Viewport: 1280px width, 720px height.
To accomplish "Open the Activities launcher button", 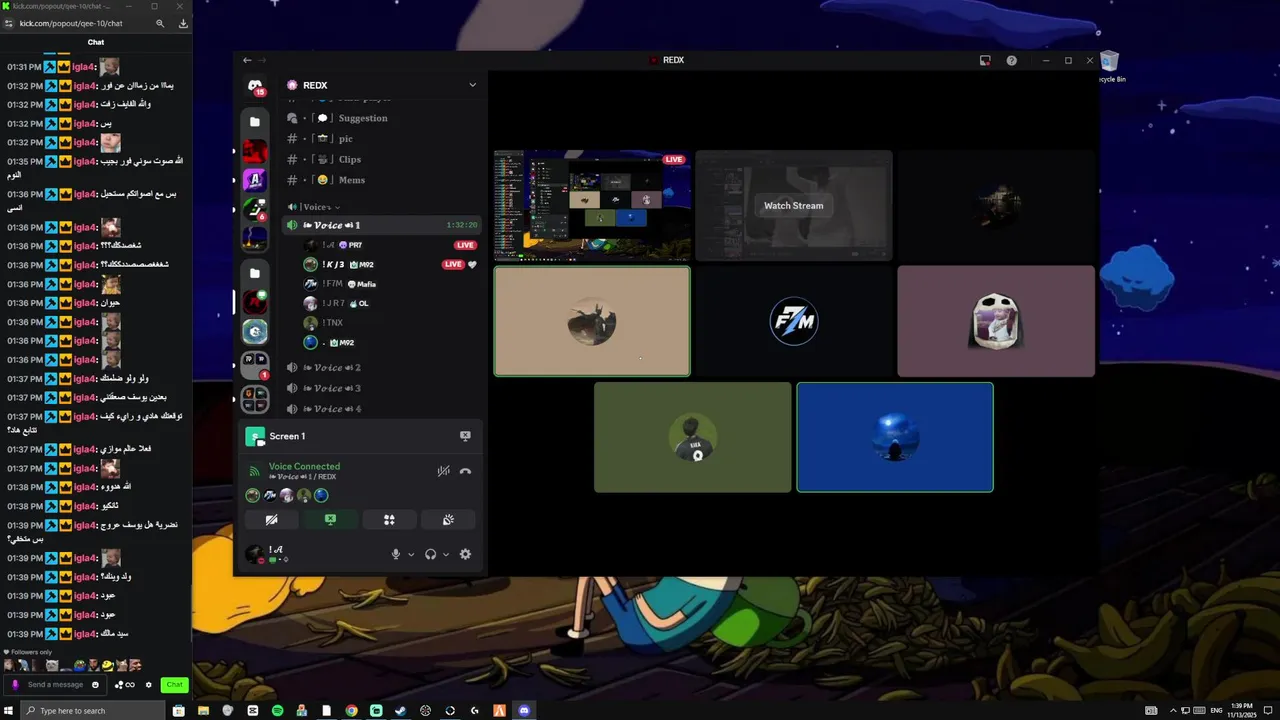I will click(x=389, y=520).
